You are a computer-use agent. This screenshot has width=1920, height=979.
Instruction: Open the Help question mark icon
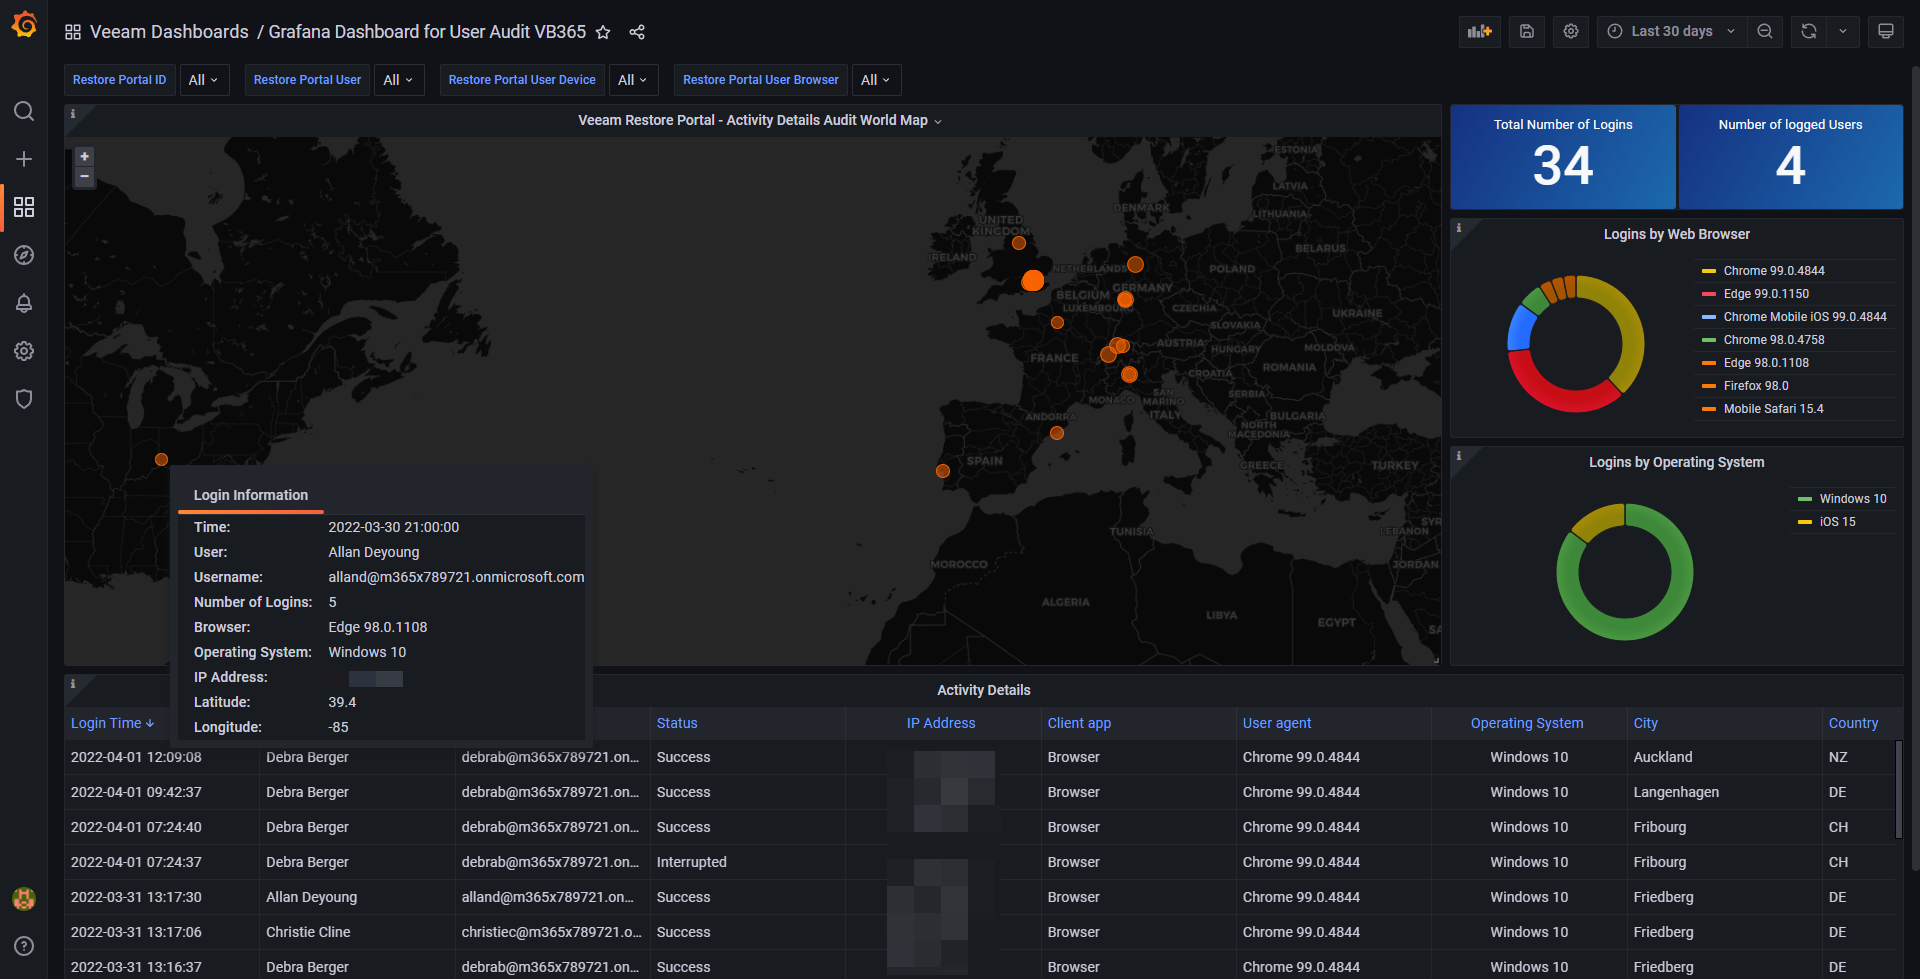24,946
